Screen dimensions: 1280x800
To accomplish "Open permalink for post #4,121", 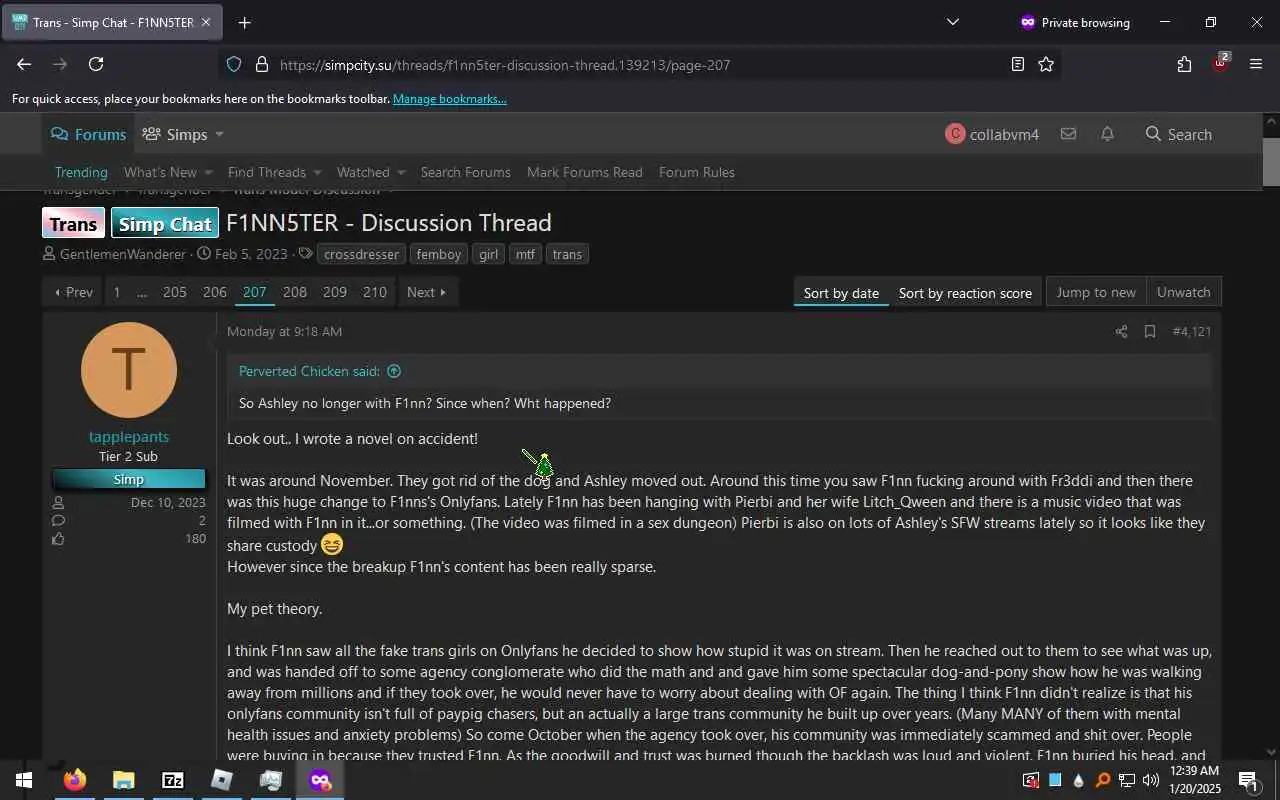I will coord(1191,331).
